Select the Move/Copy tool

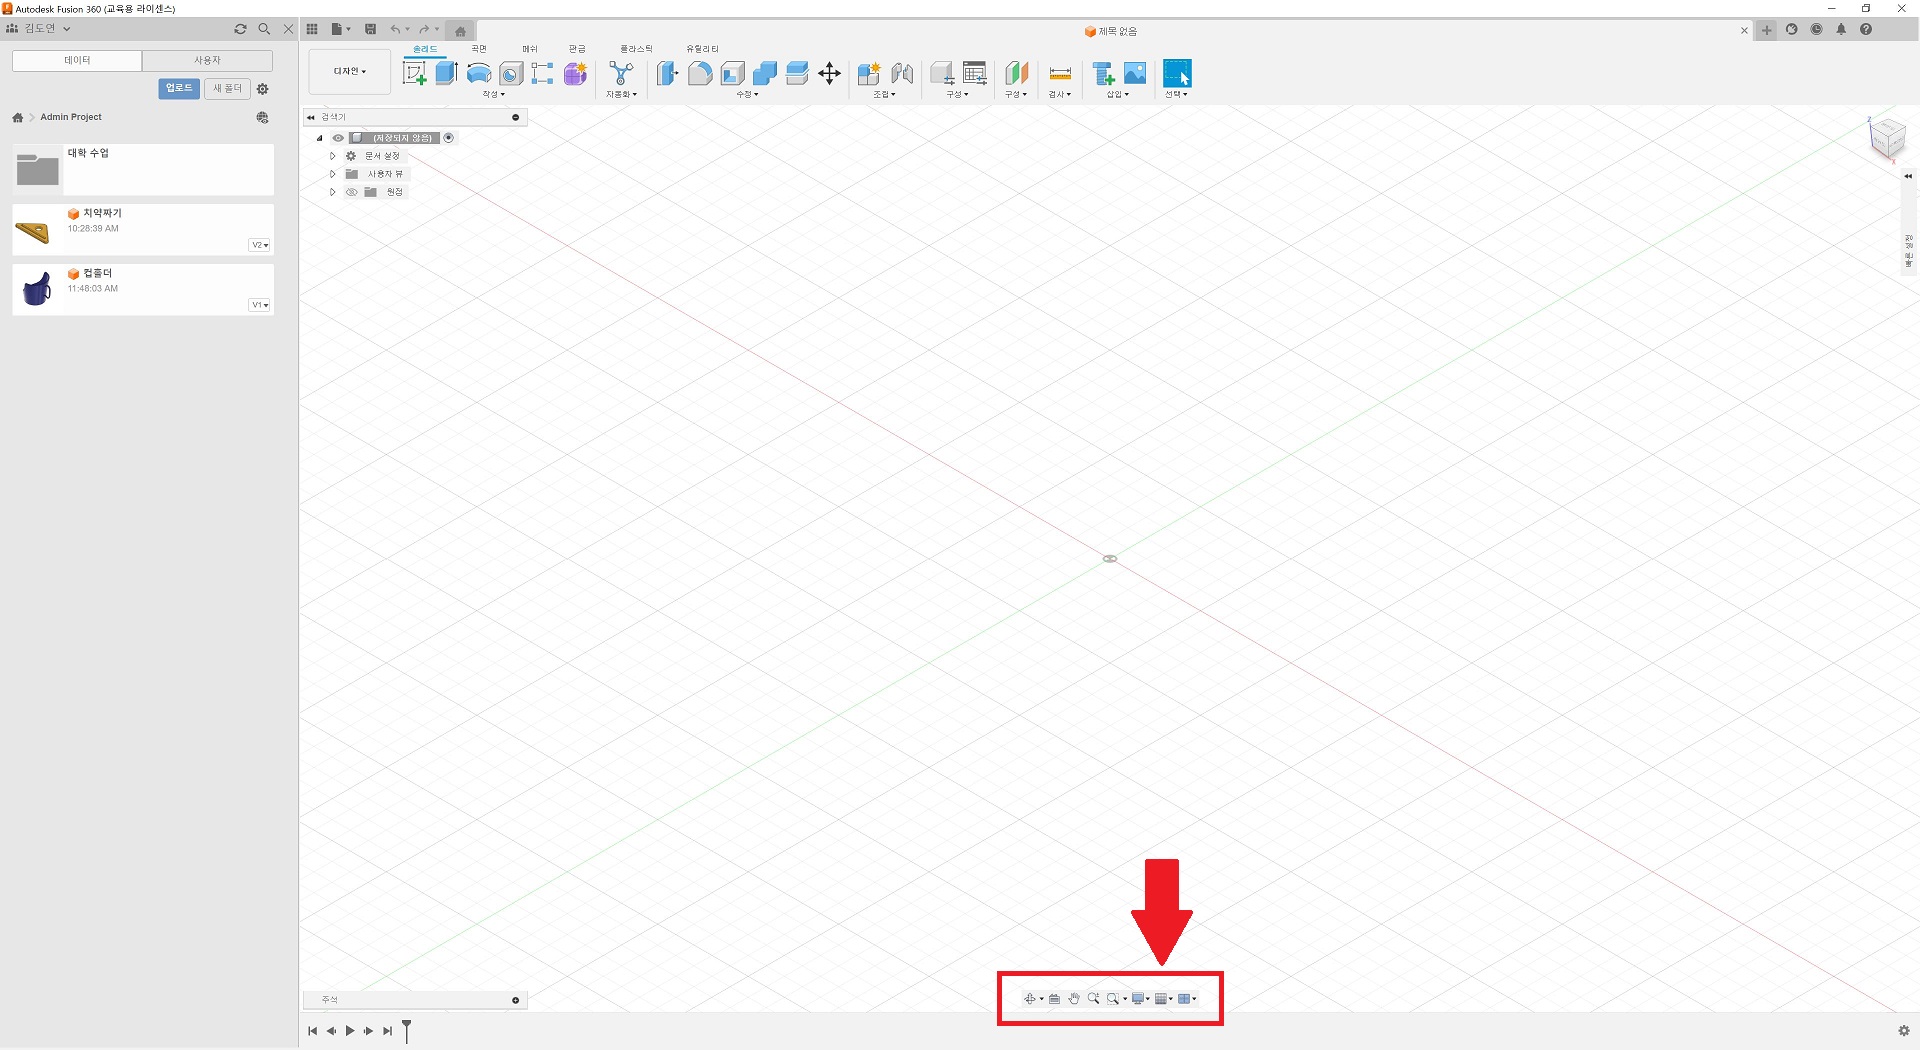[x=829, y=73]
